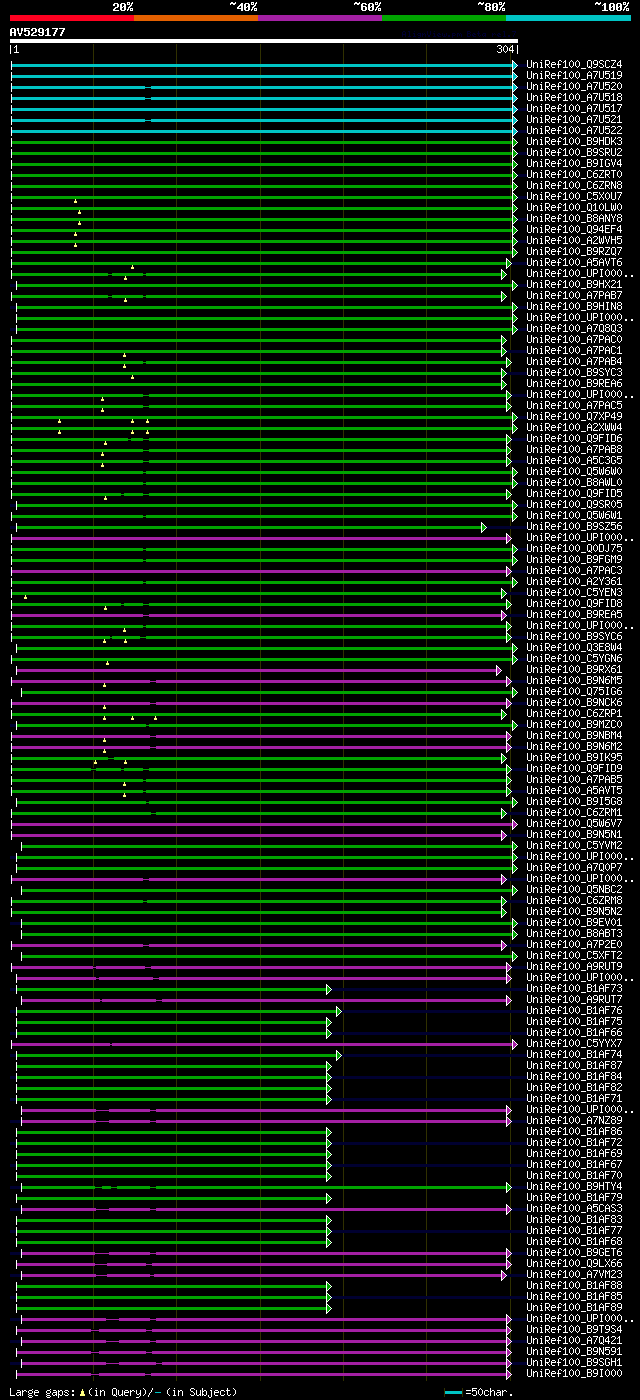Select label UniRef100_C6ZRN8

pos(574,185)
